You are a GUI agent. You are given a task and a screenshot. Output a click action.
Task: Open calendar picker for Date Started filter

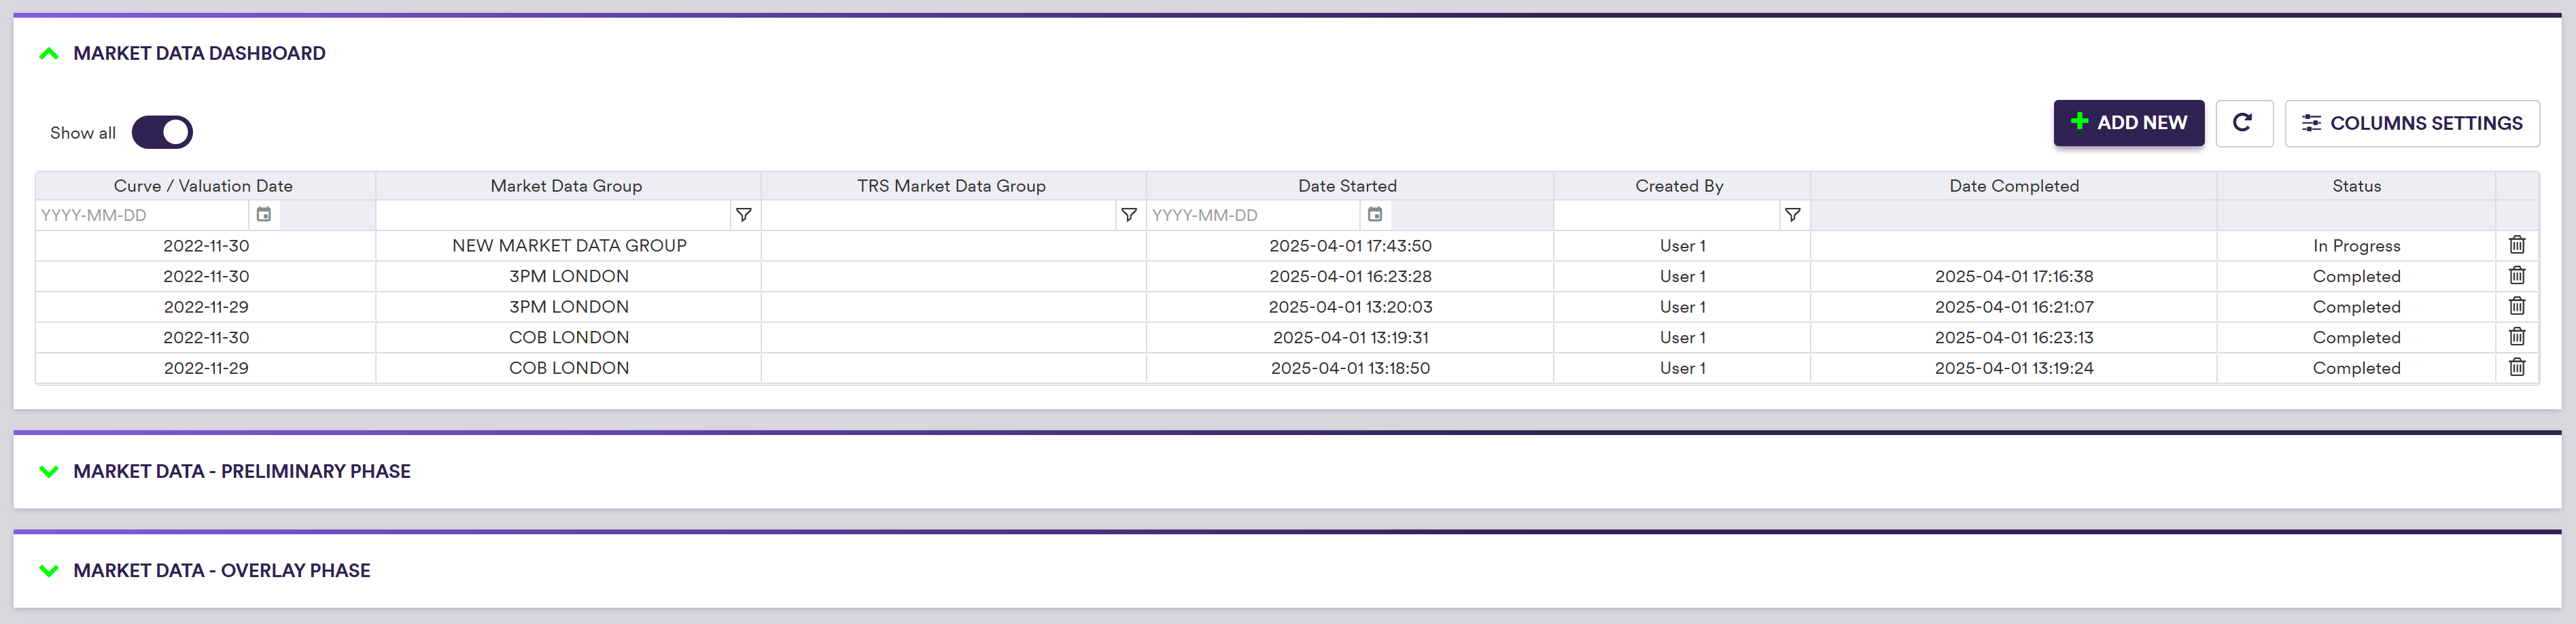(1375, 215)
